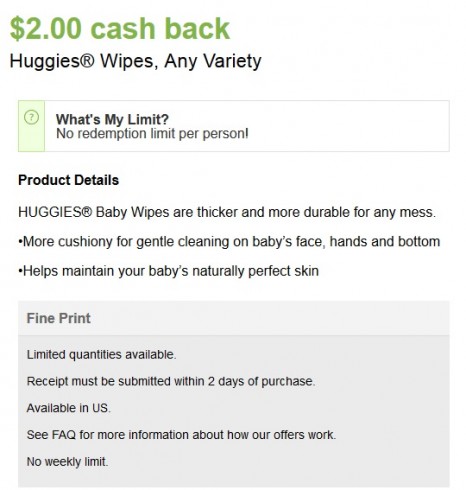The width and height of the screenshot is (466, 490).
Task: Click the Product Details heading
Action: pos(68,180)
